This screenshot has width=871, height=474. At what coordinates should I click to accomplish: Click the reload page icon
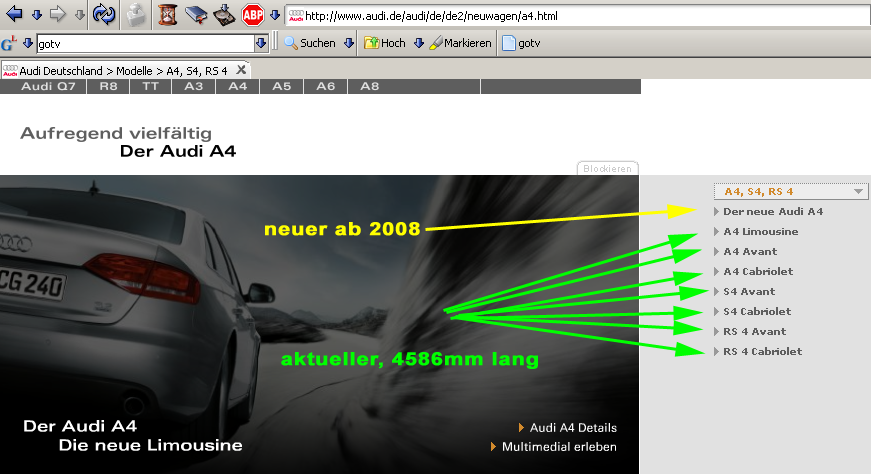[103, 14]
